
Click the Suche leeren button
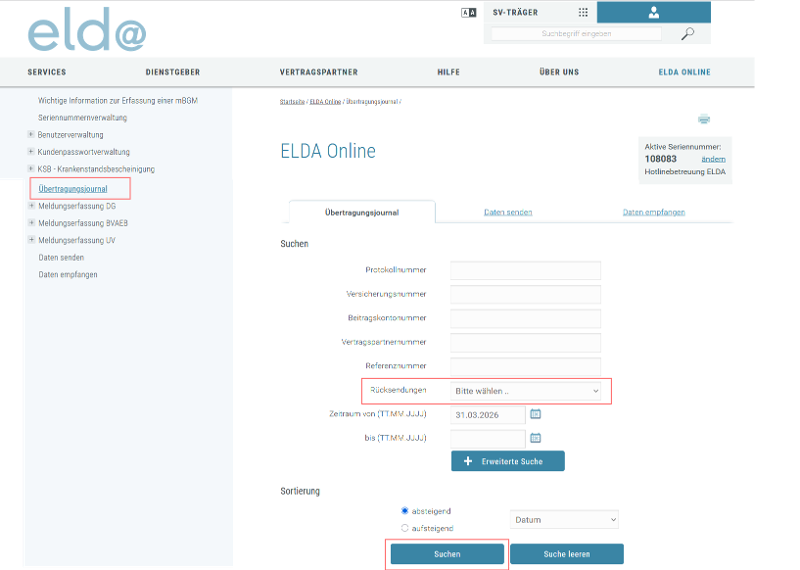point(567,554)
